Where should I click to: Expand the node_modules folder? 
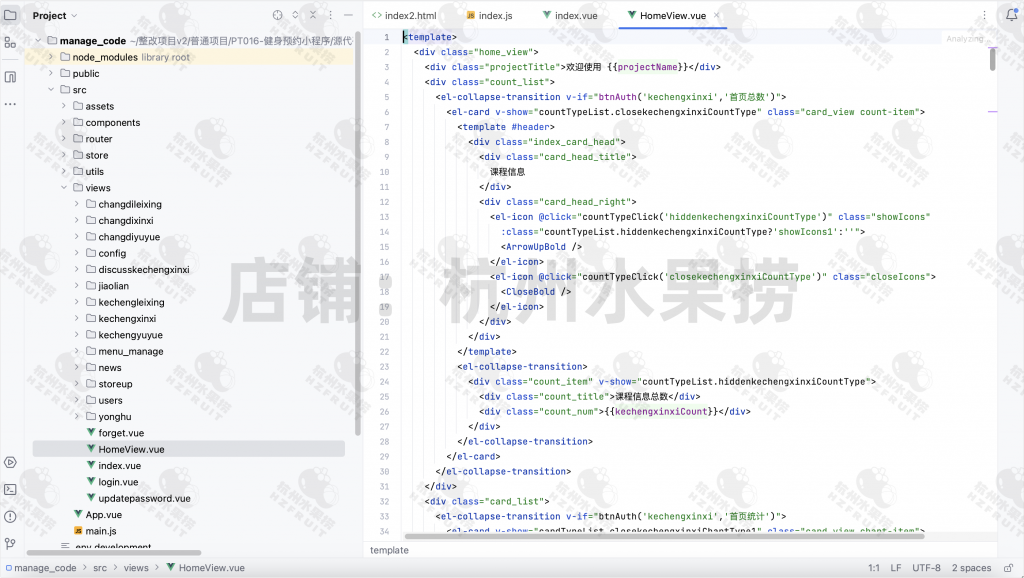pos(51,57)
